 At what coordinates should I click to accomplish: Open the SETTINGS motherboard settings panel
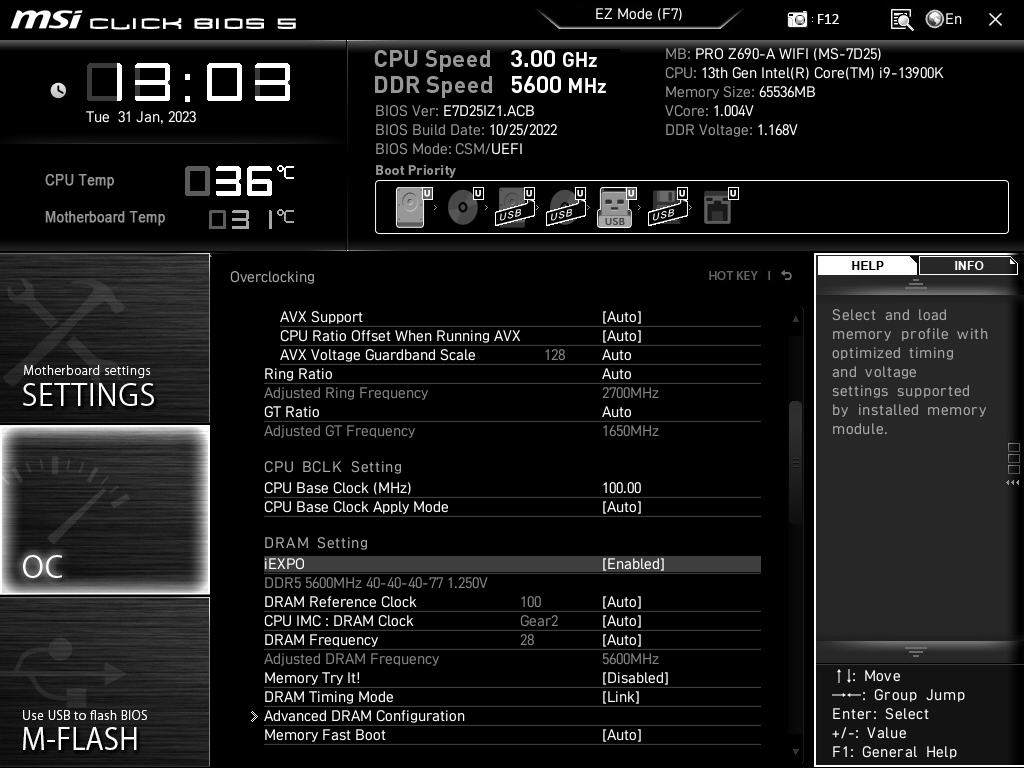(104, 338)
